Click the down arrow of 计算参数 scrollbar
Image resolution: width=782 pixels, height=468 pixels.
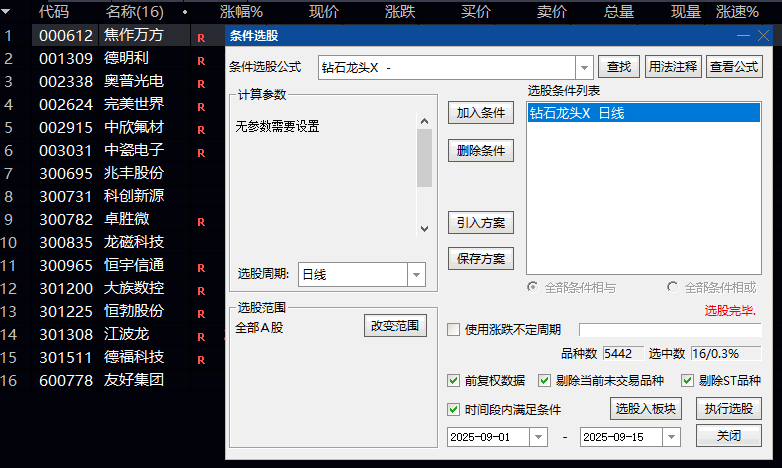(424, 229)
